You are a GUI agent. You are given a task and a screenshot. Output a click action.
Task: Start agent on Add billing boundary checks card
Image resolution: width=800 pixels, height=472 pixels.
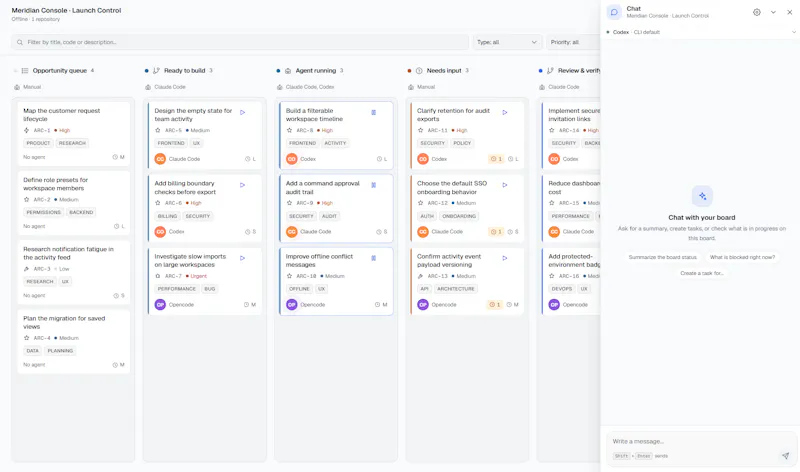[242, 185]
